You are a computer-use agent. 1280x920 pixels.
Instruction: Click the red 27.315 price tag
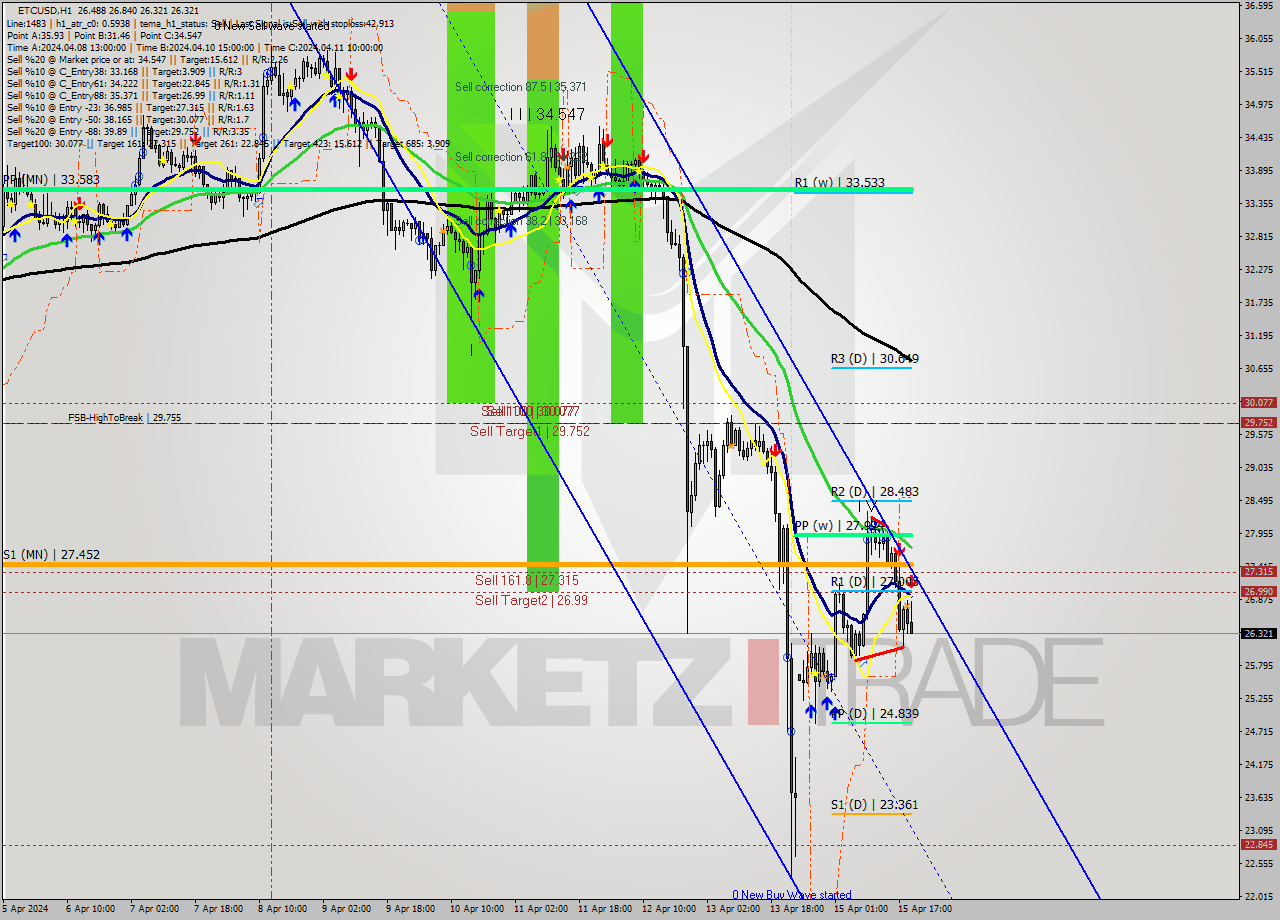(x=1258, y=571)
